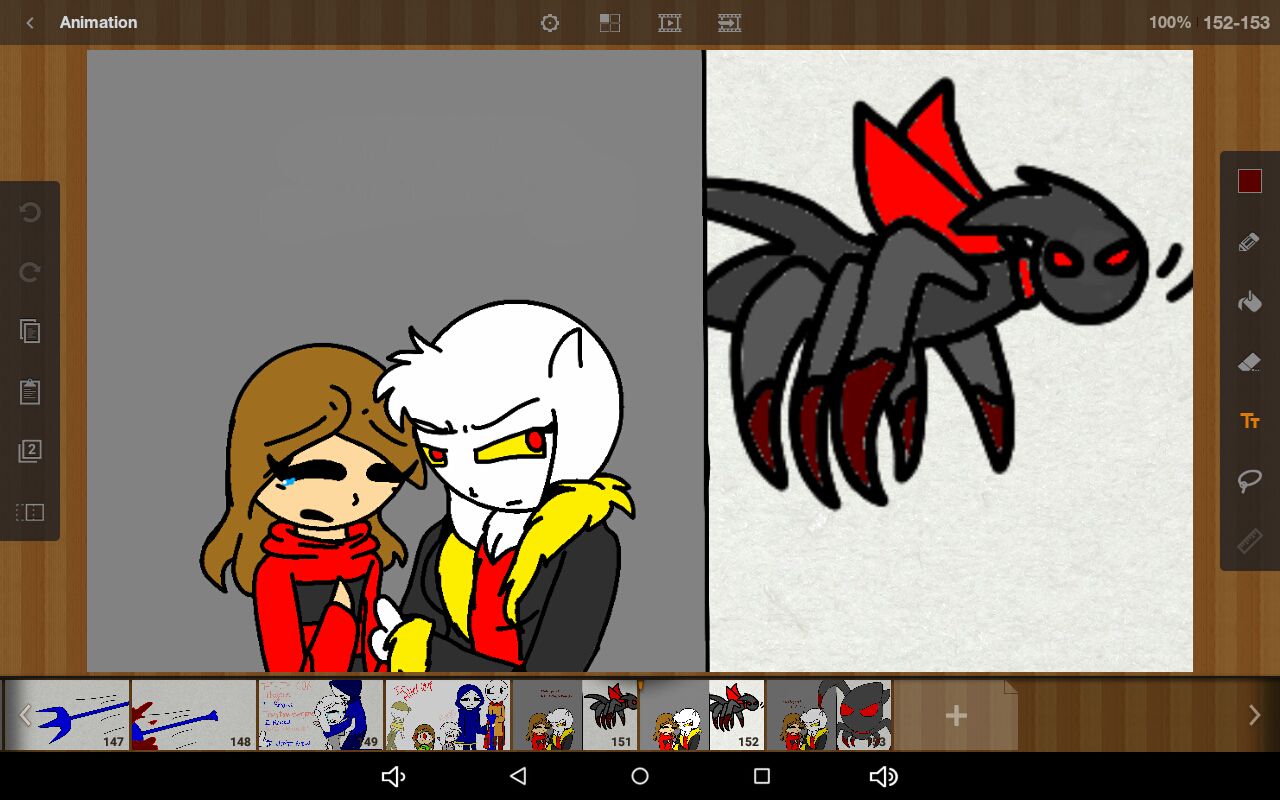Viewport: 1280px width, 800px height.
Task: Add a new frame with plus button
Action: tap(956, 715)
